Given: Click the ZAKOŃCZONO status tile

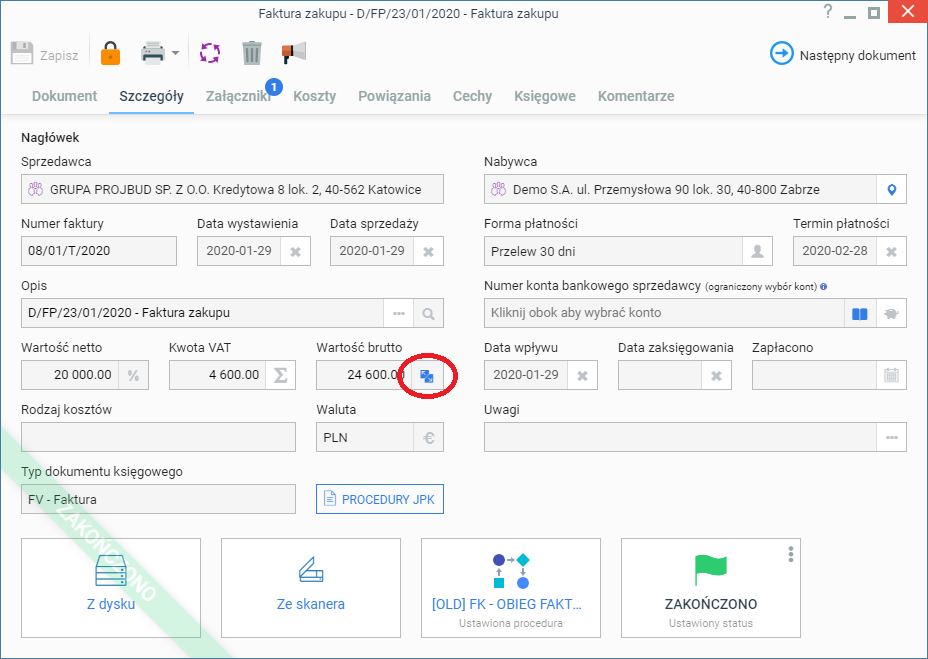Looking at the screenshot, I should pyautogui.click(x=711, y=588).
